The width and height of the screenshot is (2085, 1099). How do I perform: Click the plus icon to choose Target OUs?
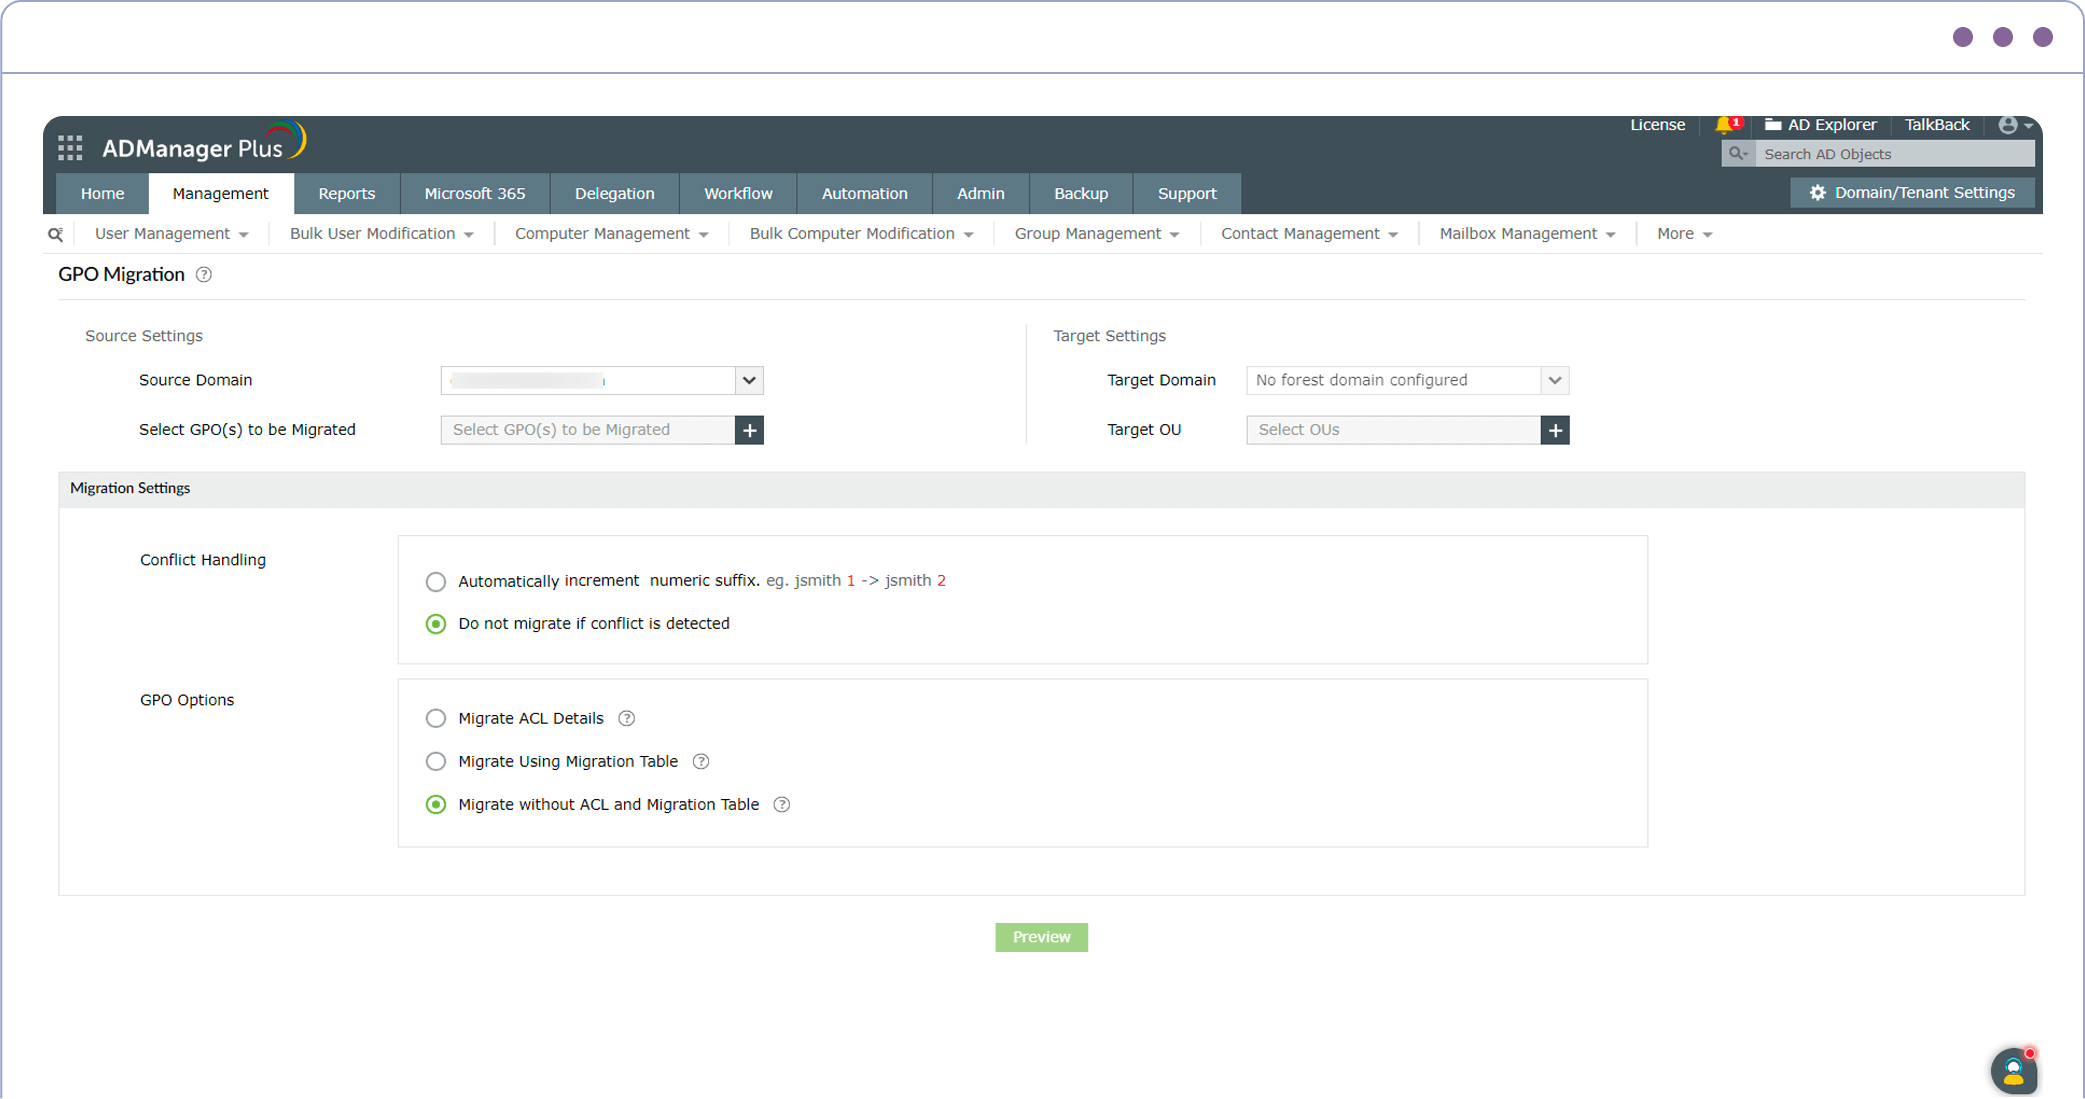click(x=1555, y=429)
